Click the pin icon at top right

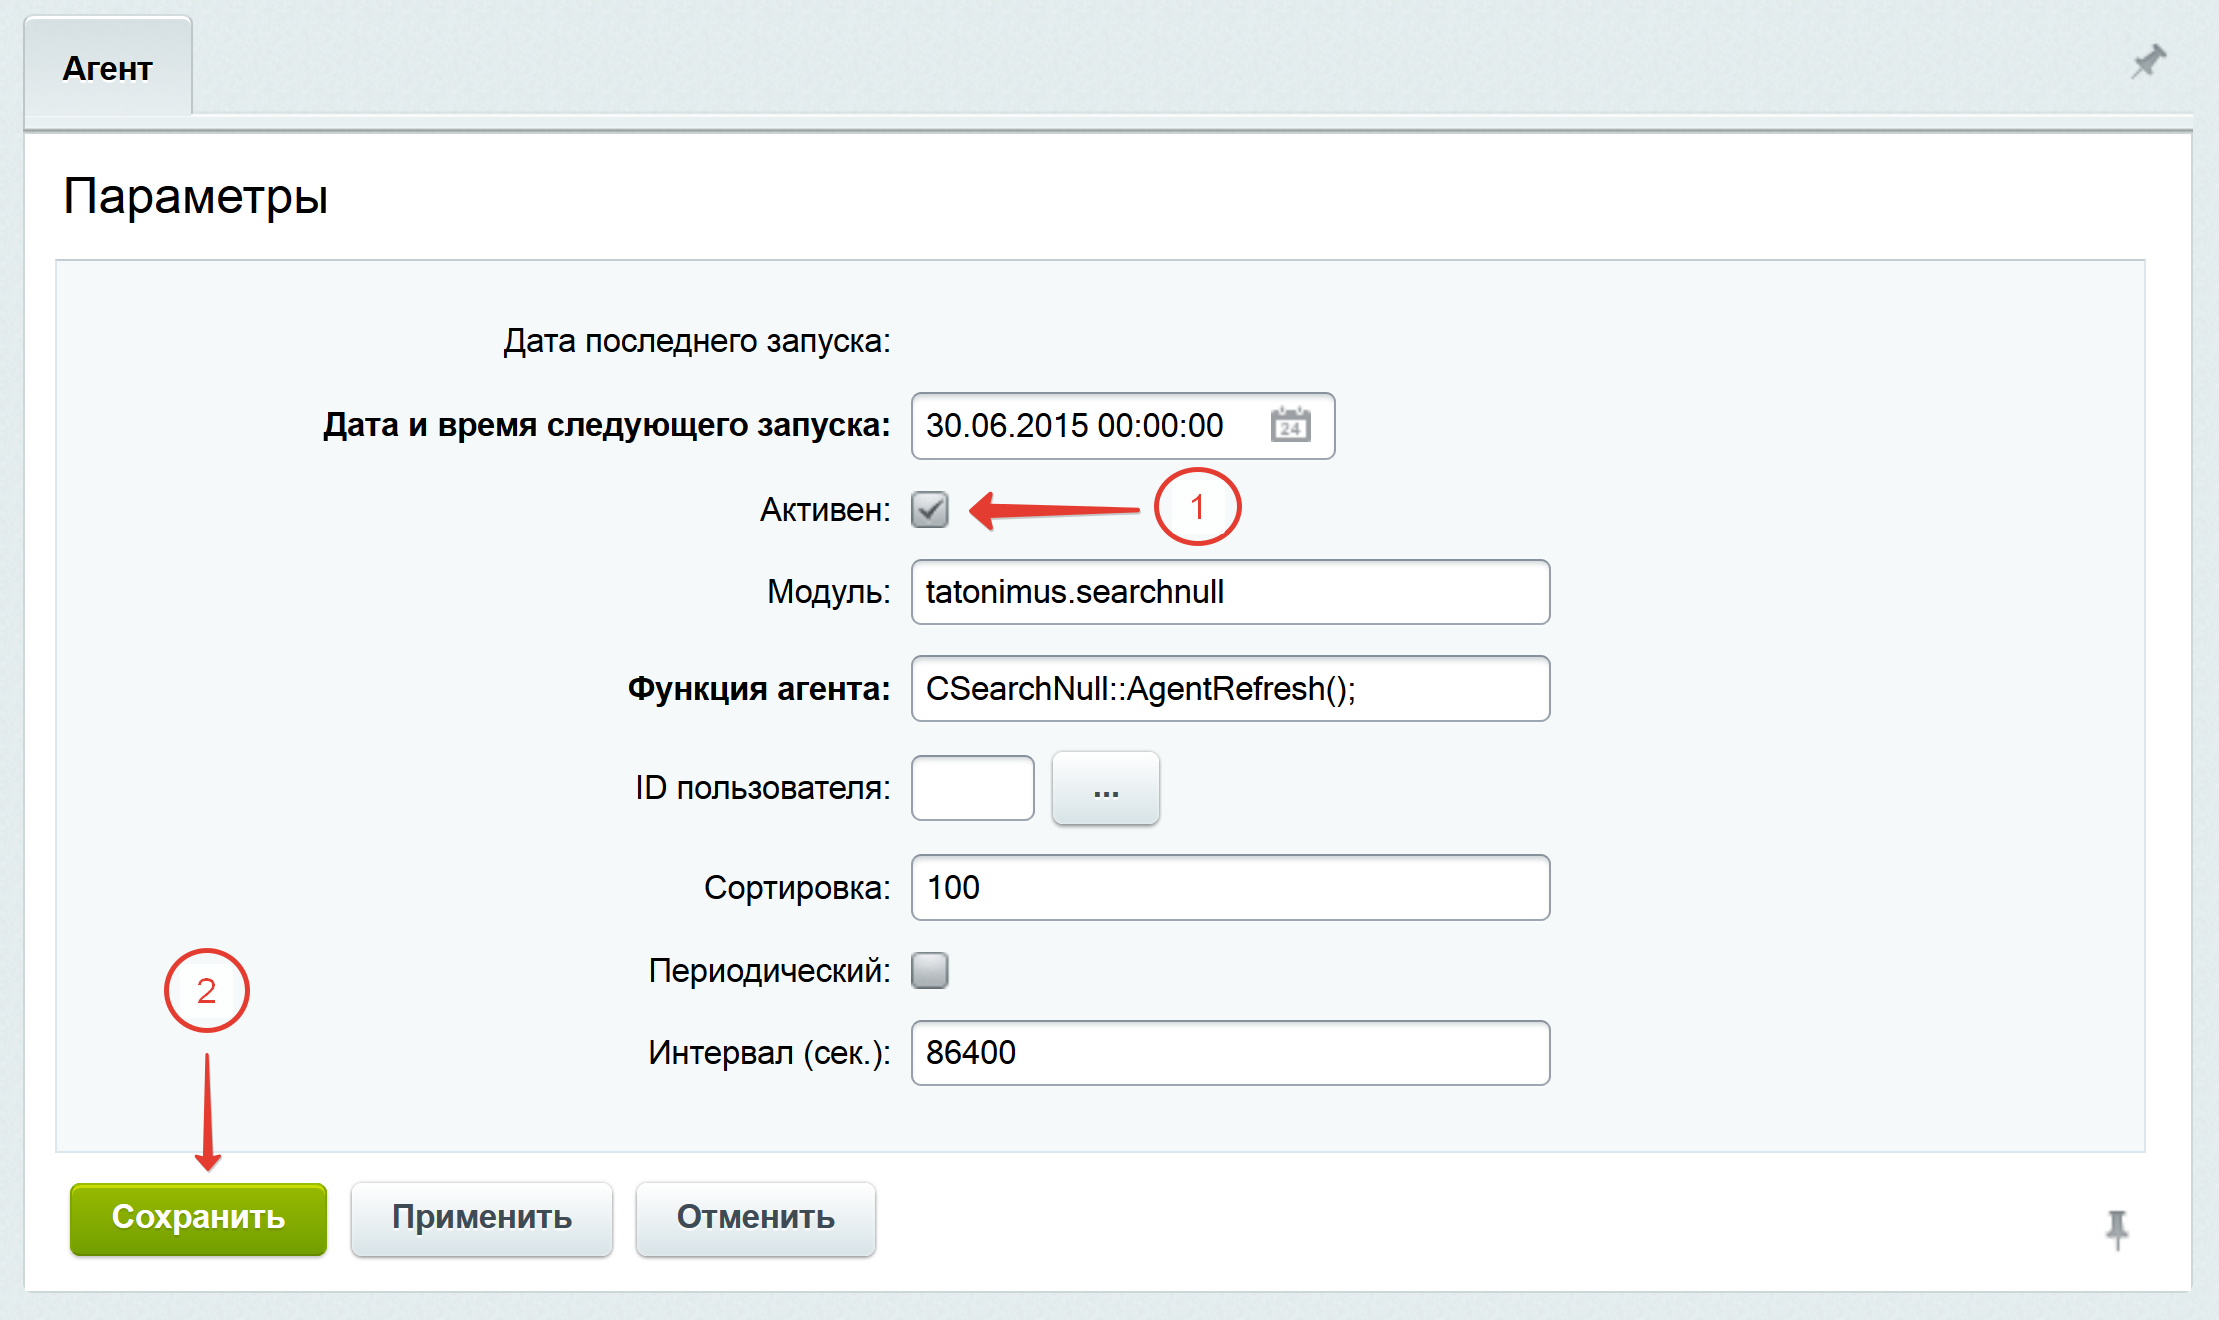[2147, 62]
